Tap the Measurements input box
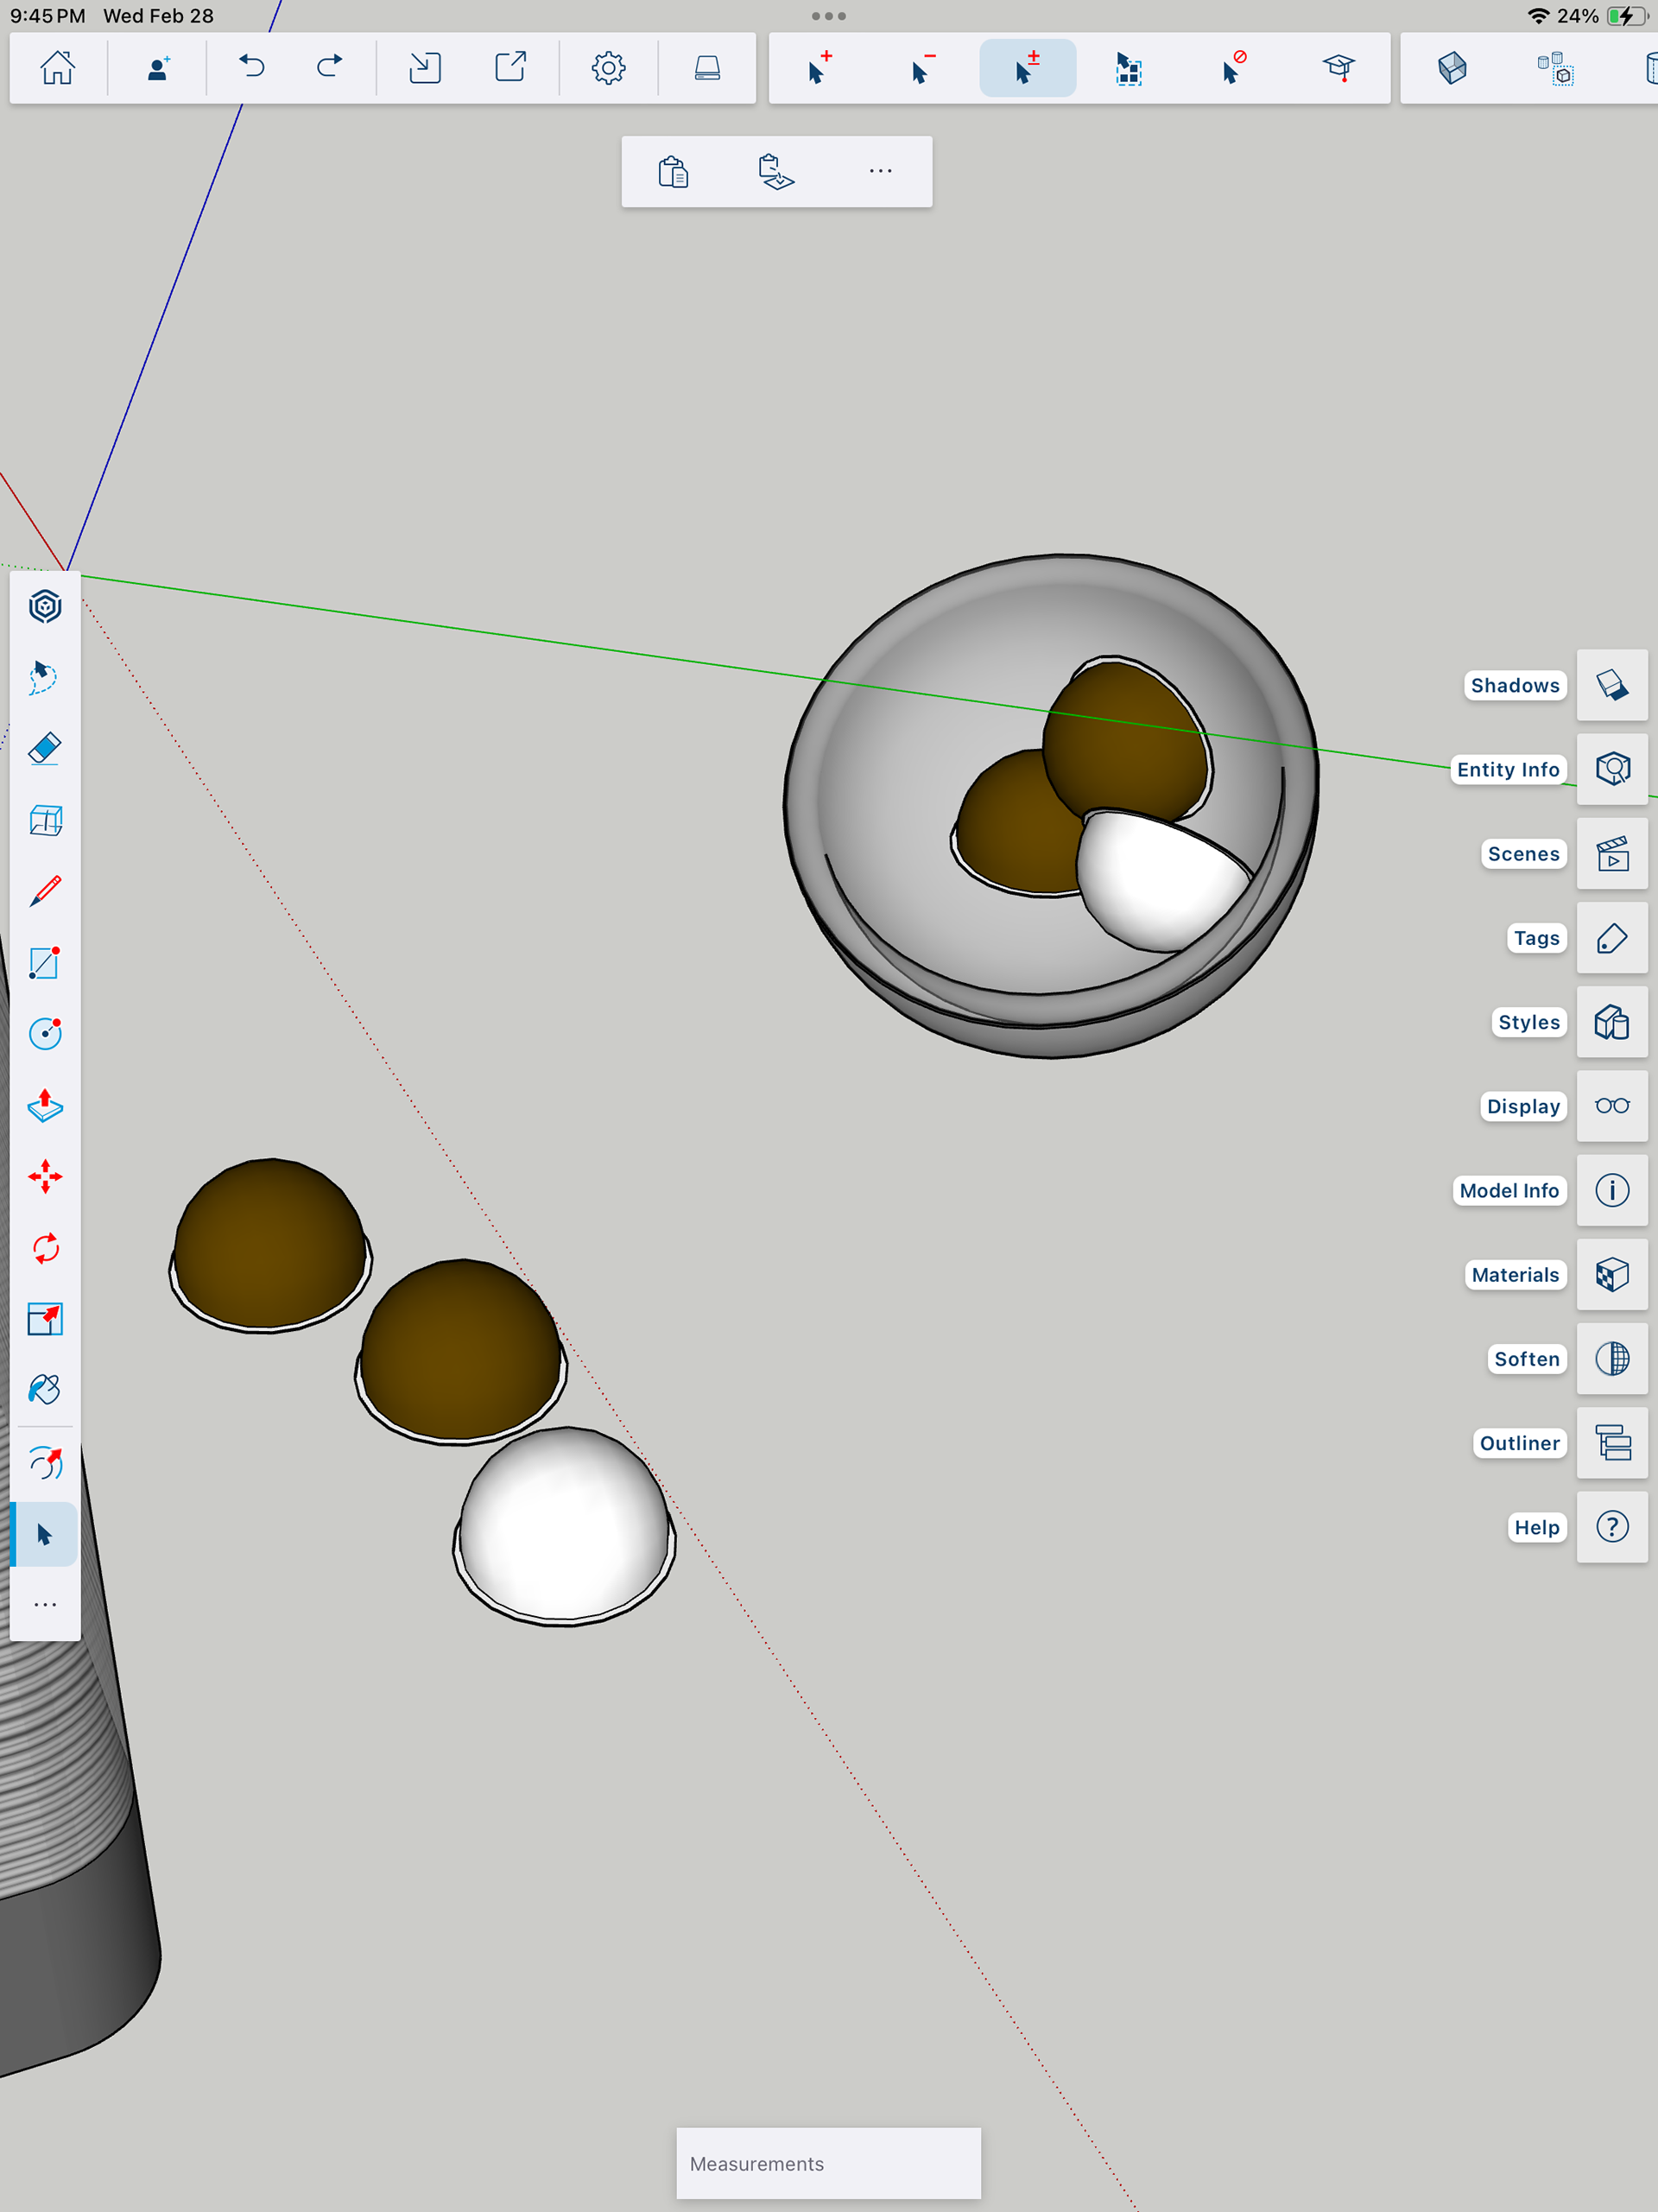1658x2212 pixels. 828,2163
